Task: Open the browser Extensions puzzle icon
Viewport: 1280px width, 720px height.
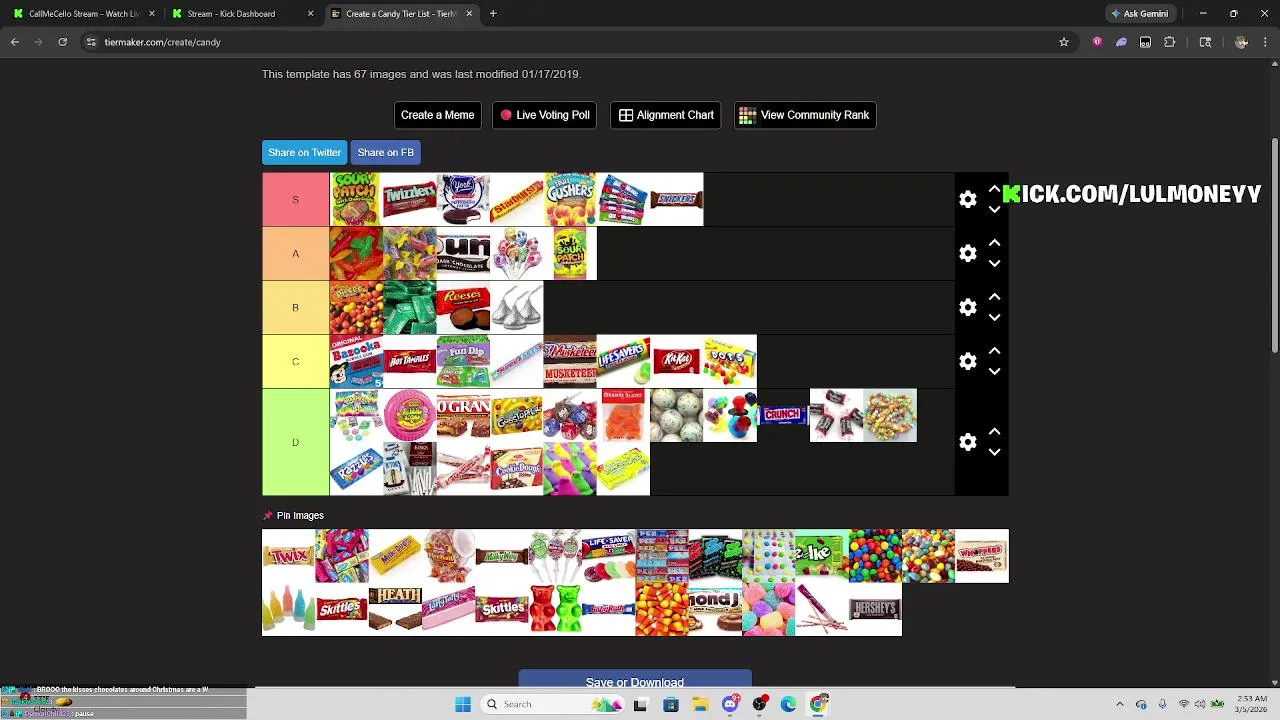Action: [1170, 42]
